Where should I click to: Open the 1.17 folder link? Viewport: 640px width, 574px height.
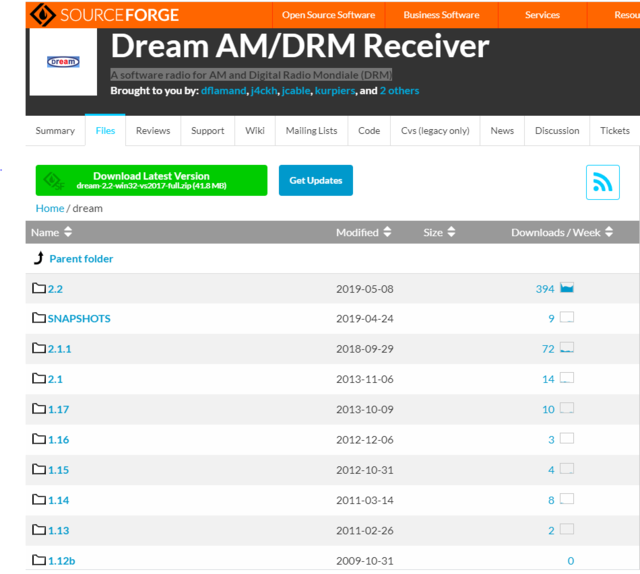click(58, 409)
